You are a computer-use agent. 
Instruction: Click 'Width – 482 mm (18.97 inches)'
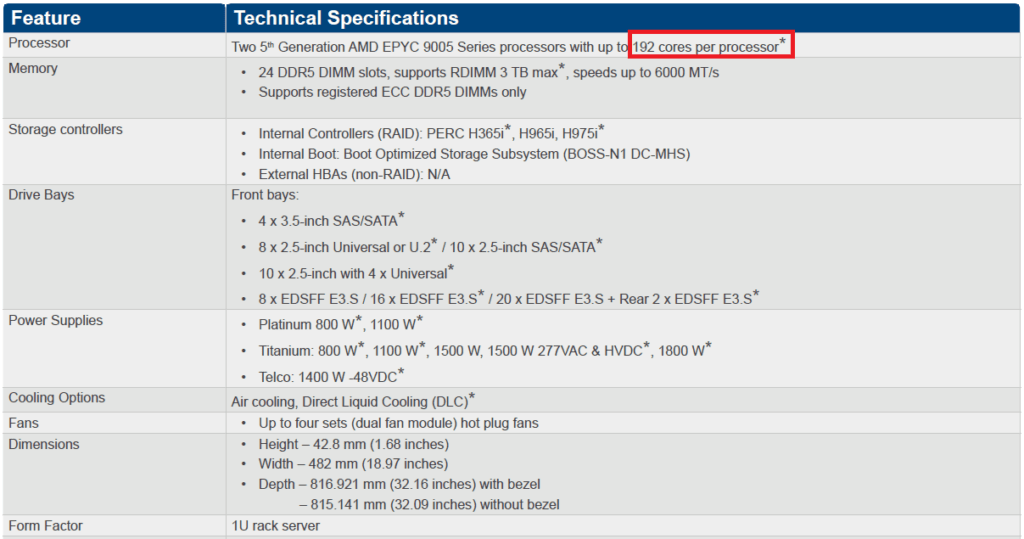coord(353,464)
